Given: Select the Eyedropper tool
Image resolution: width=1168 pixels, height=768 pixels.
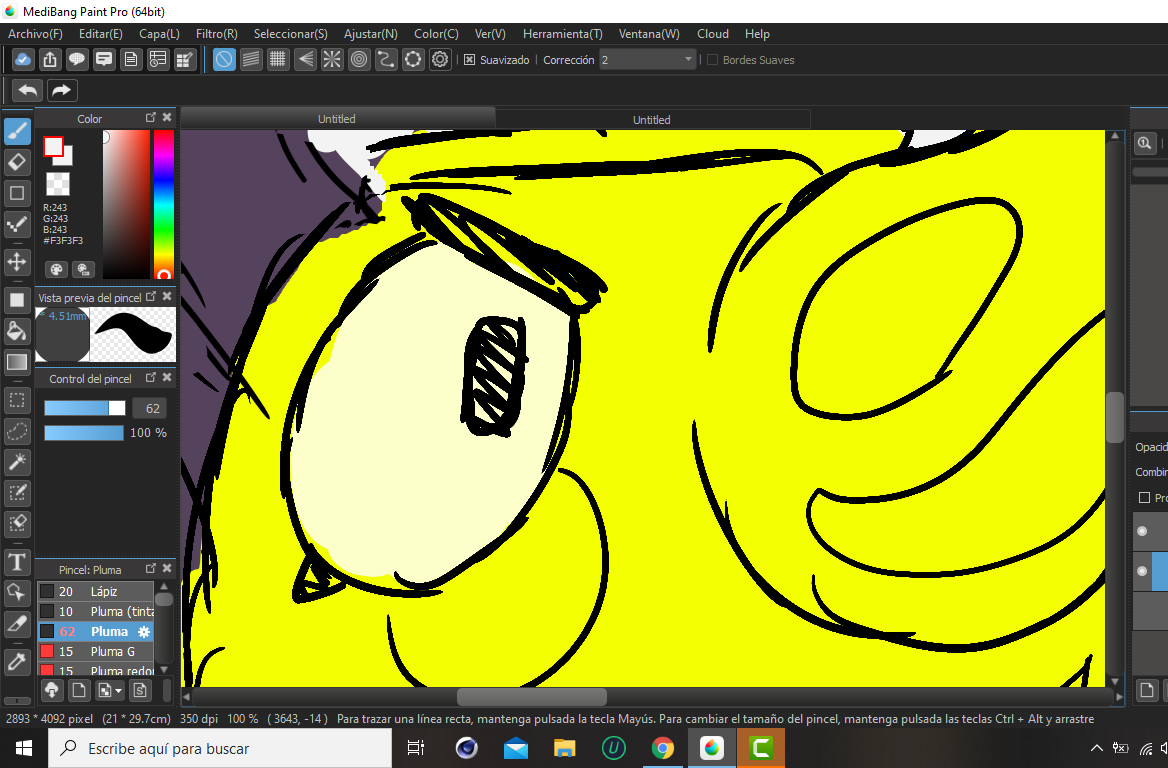Looking at the screenshot, I should [x=17, y=661].
